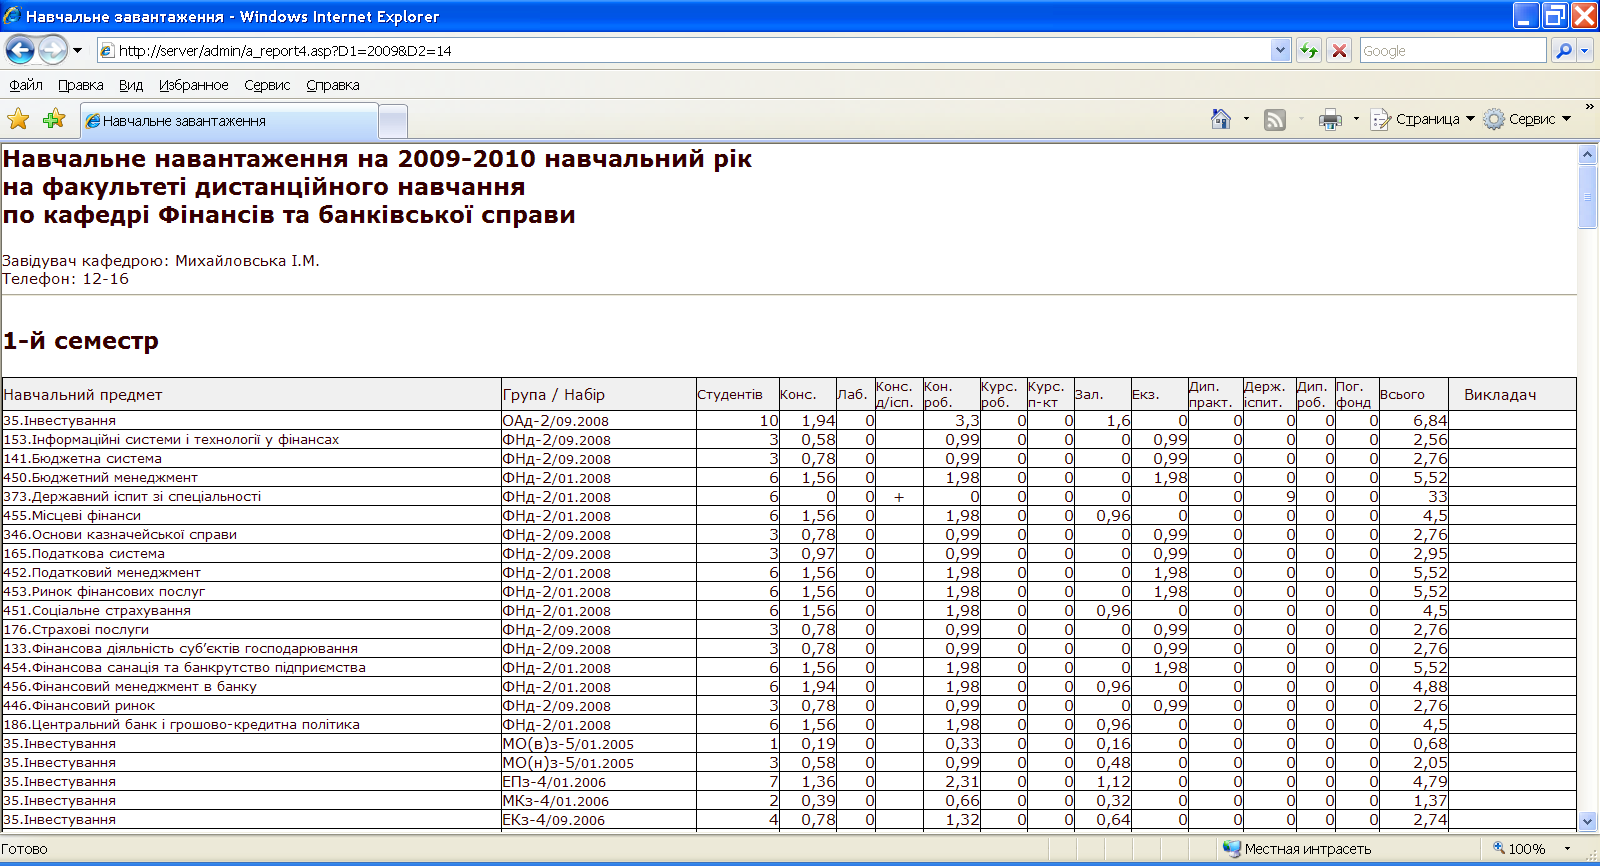Click row 453.Ринок фінансових послуг
The image size is (1600, 866).
click(789, 591)
